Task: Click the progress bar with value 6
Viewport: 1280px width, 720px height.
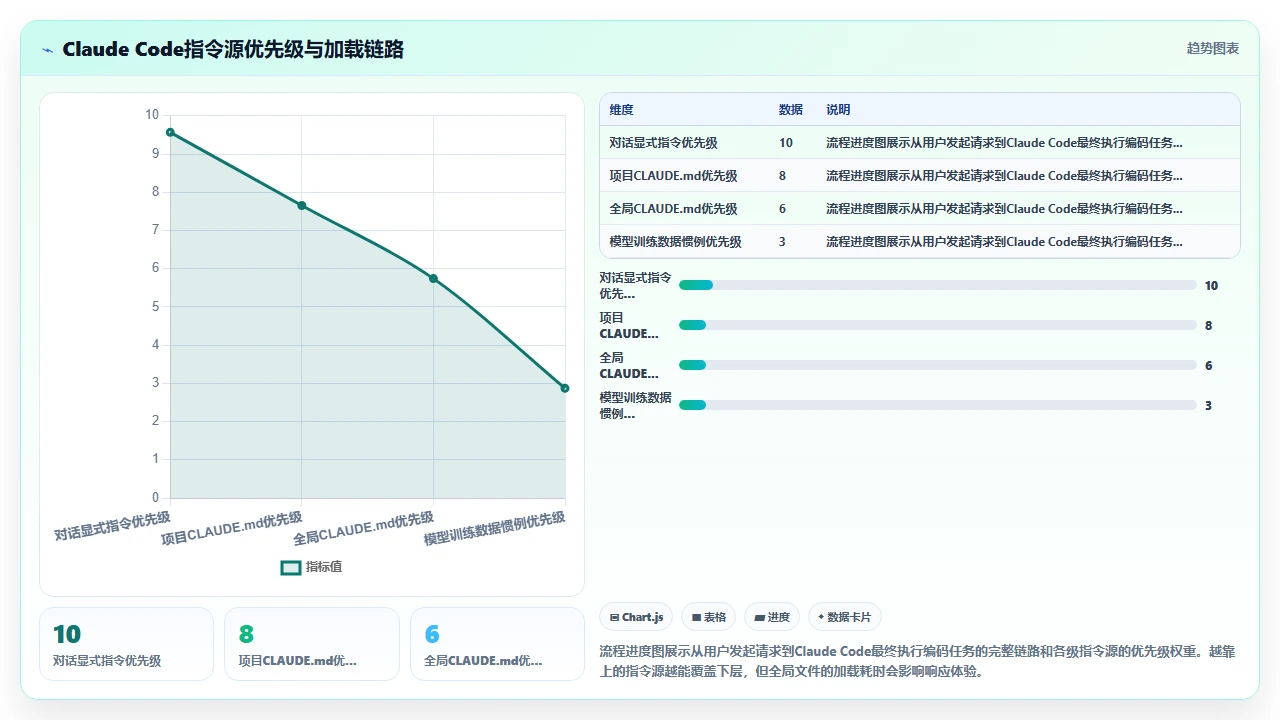Action: coord(938,365)
